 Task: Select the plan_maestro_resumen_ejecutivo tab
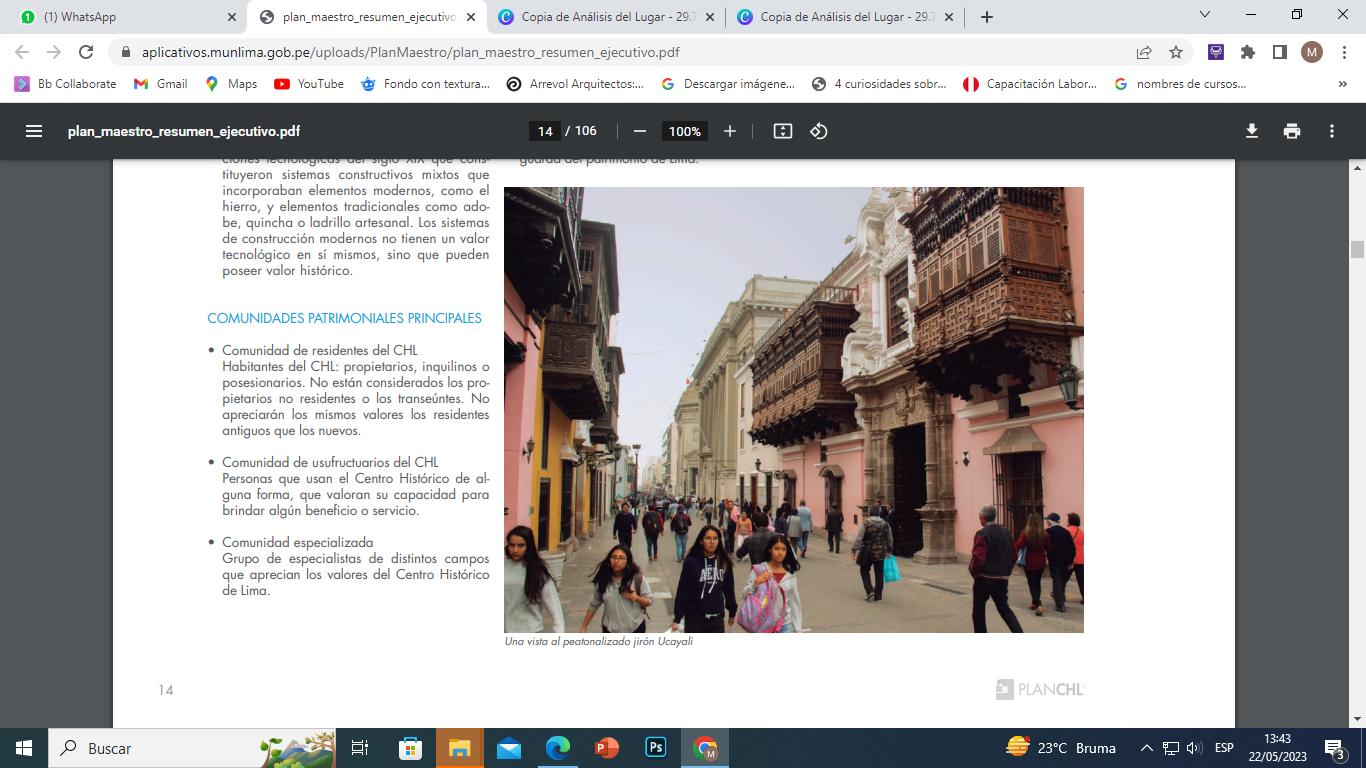point(367,17)
